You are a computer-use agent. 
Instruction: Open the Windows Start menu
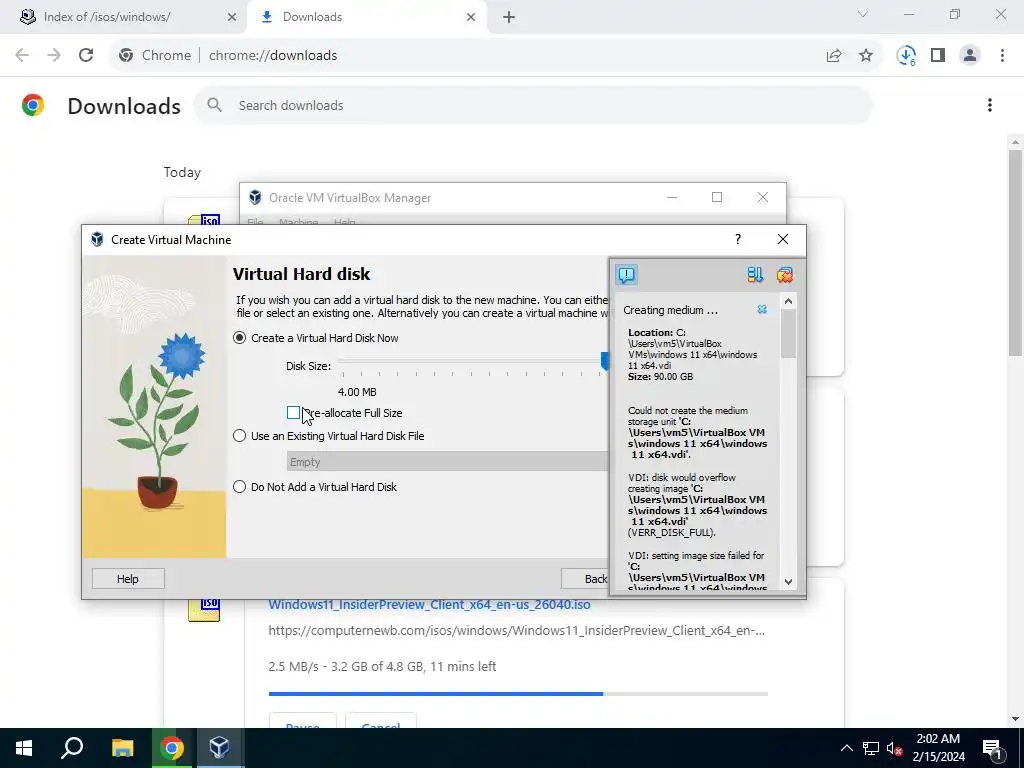(x=24, y=748)
